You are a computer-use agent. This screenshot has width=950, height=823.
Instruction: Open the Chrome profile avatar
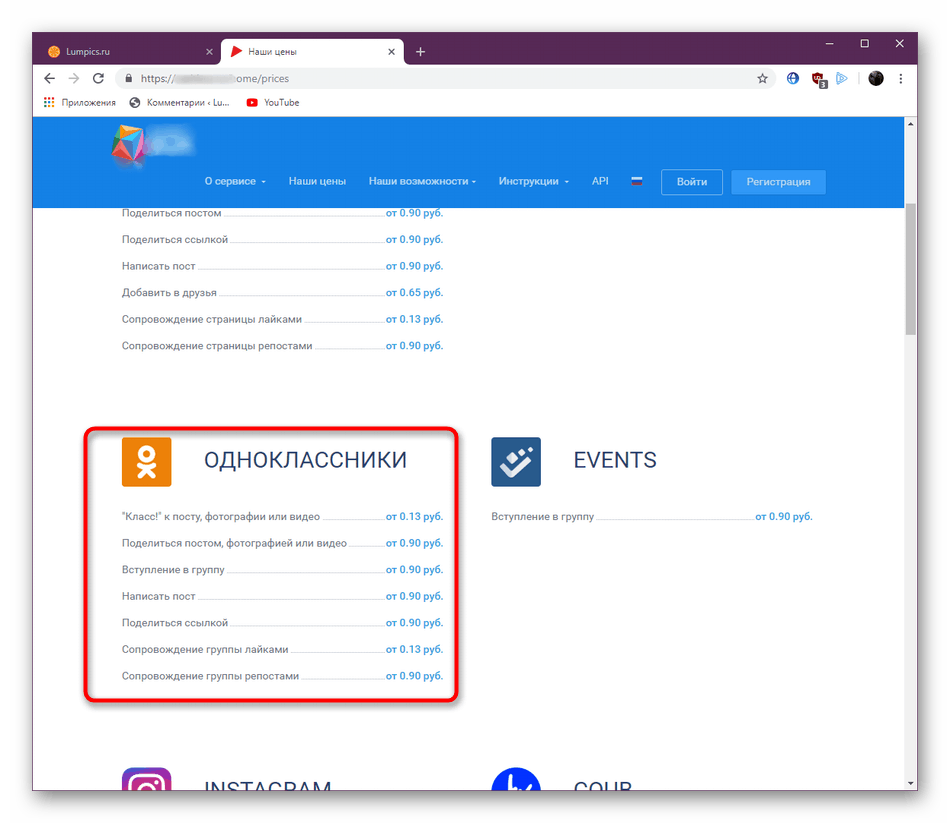coord(875,78)
